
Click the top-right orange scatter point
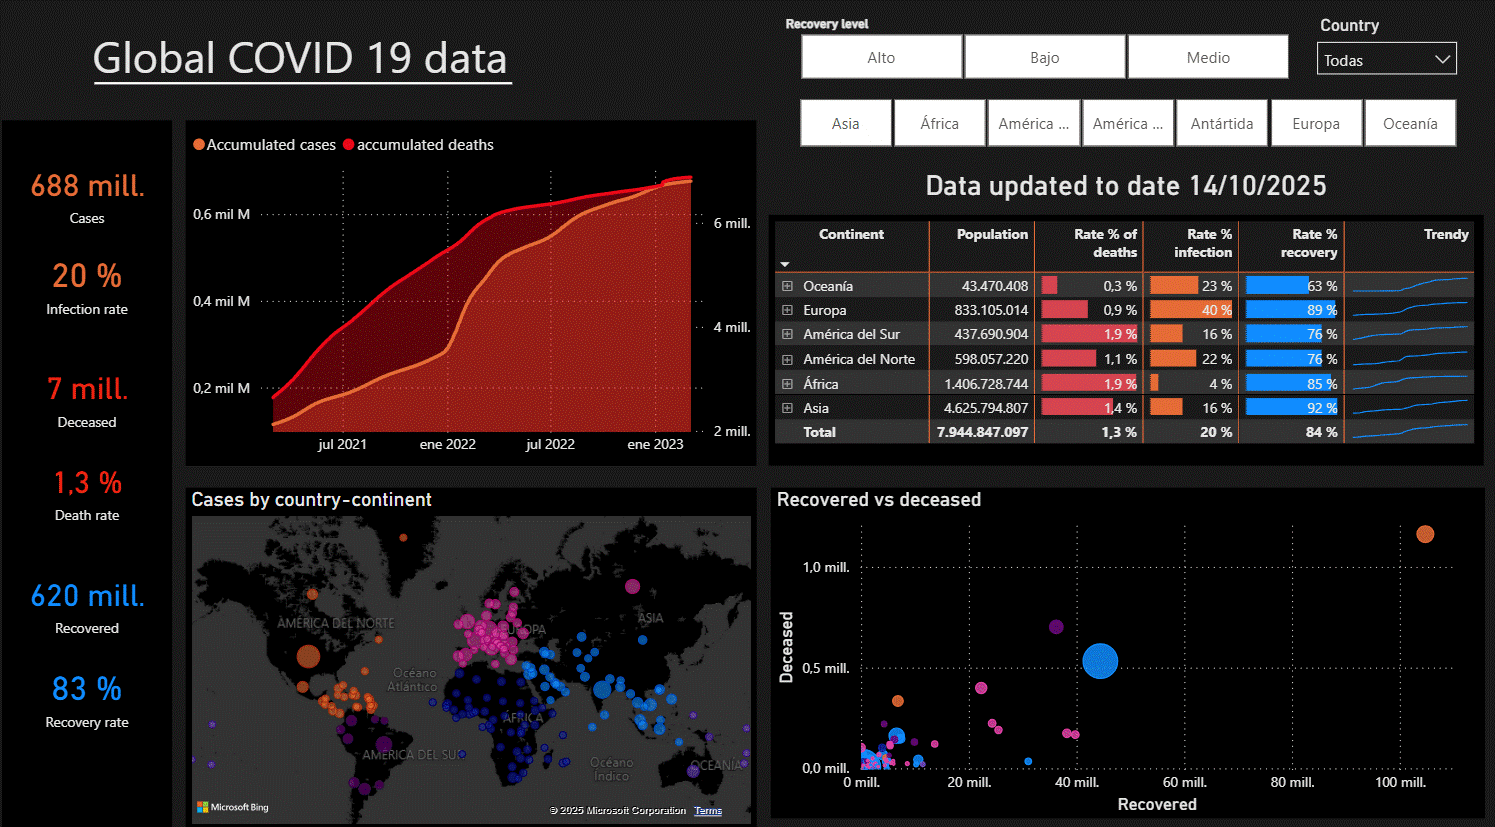pos(1425,534)
